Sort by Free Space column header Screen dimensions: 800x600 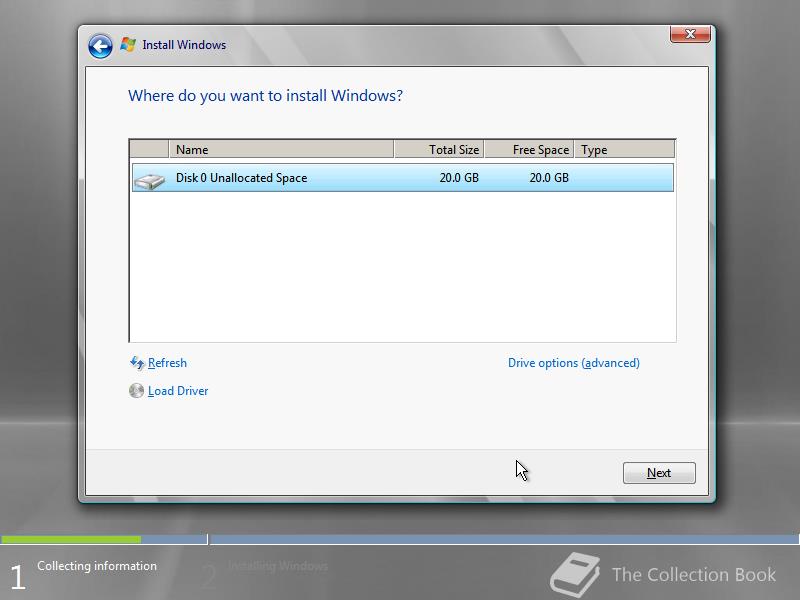529,149
